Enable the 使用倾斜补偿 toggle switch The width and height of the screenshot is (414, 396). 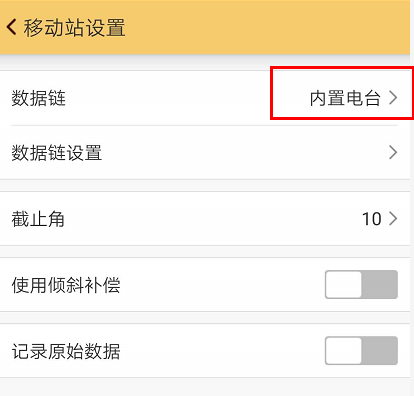(x=361, y=284)
